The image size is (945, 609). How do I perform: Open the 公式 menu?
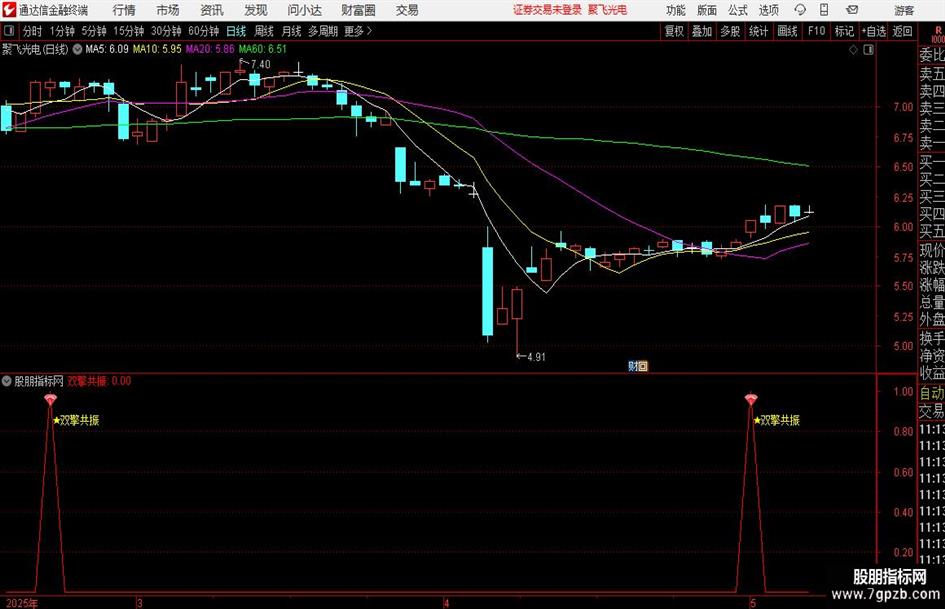[x=737, y=10]
